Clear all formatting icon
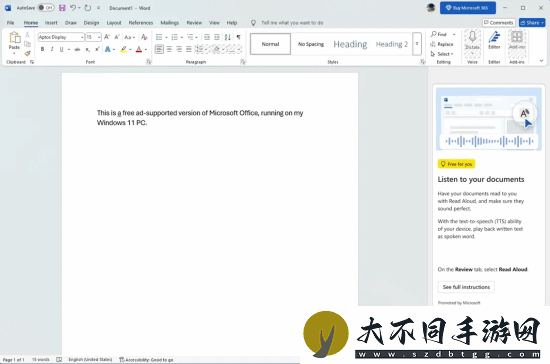Image resolution: width=550 pixels, height=364 pixels. tap(144, 37)
